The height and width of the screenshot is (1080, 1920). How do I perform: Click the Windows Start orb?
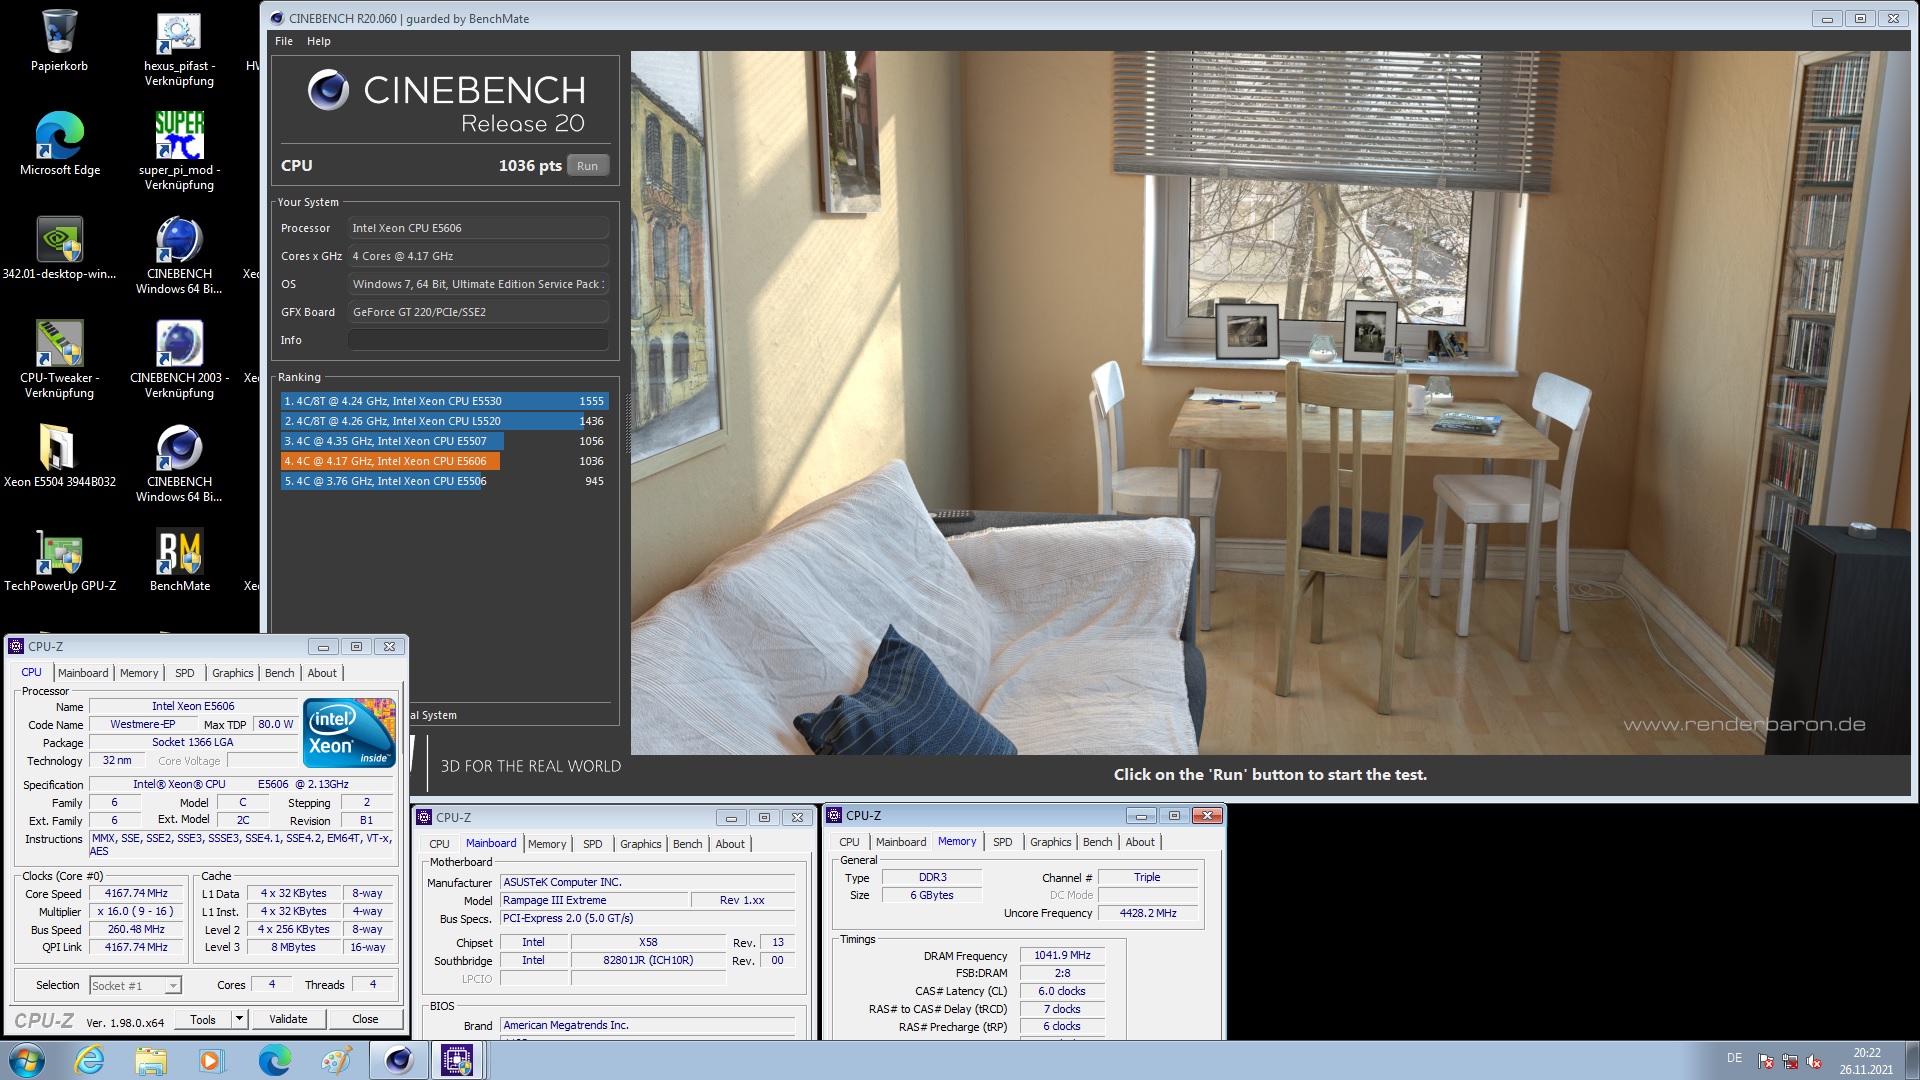tap(27, 1060)
